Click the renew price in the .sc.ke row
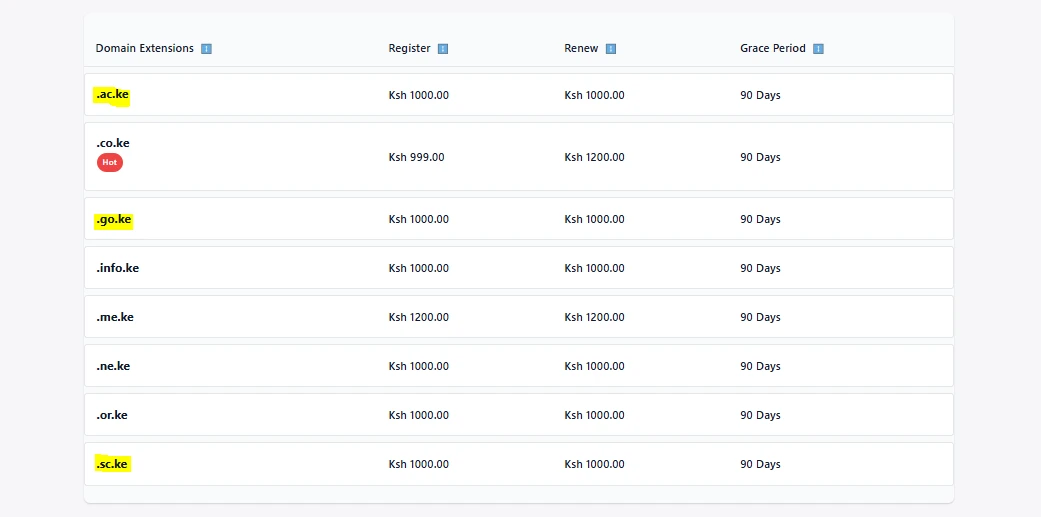Viewport: 1041px width, 517px height. click(594, 464)
